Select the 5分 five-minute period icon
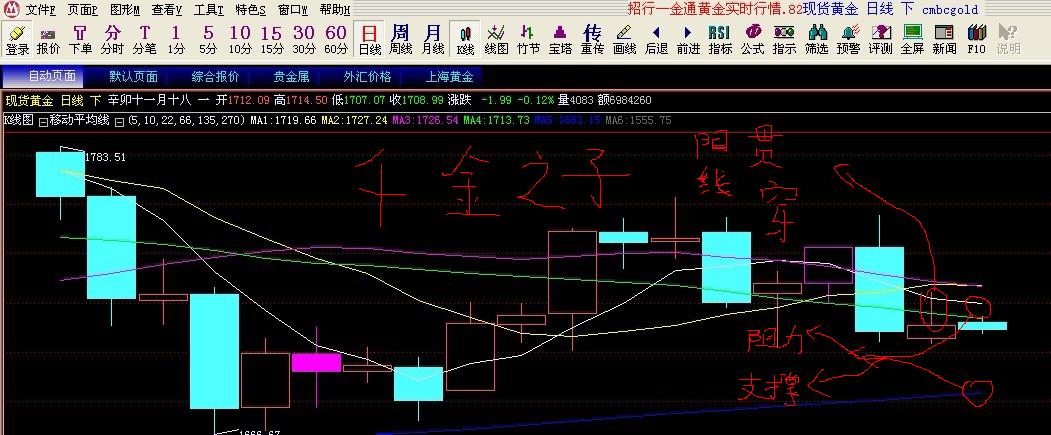Image resolution: width=1051 pixels, height=435 pixels. [x=208, y=40]
